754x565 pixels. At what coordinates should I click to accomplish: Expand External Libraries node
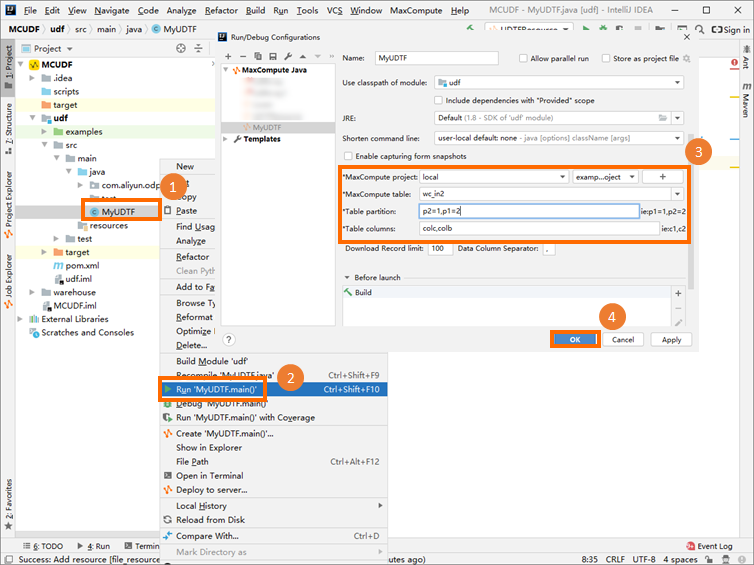coord(20,319)
